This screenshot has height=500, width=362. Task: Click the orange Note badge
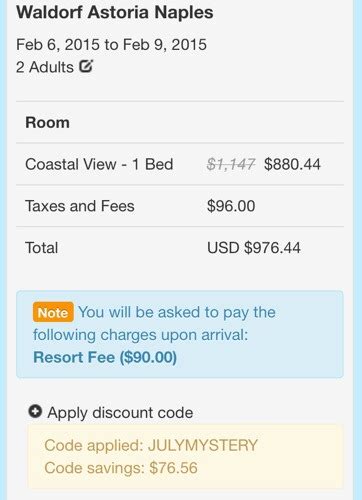53,312
